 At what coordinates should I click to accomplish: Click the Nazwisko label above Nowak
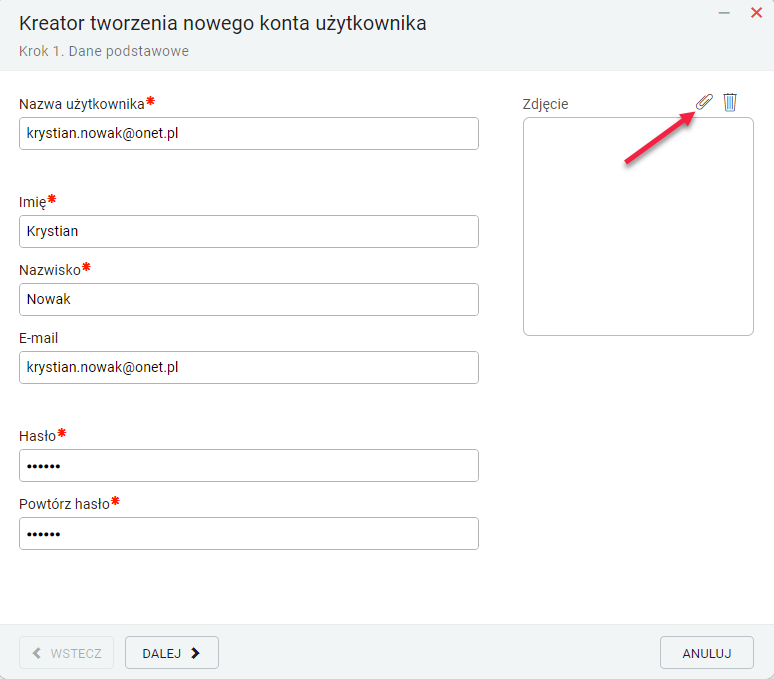[50, 270]
